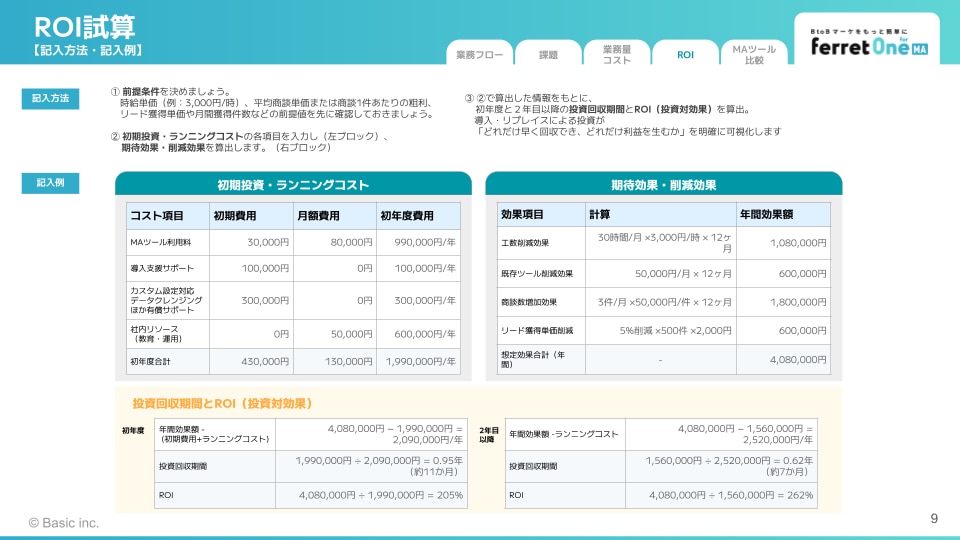
Task: Switch to the 業務フロー tab
Action: tap(479, 55)
